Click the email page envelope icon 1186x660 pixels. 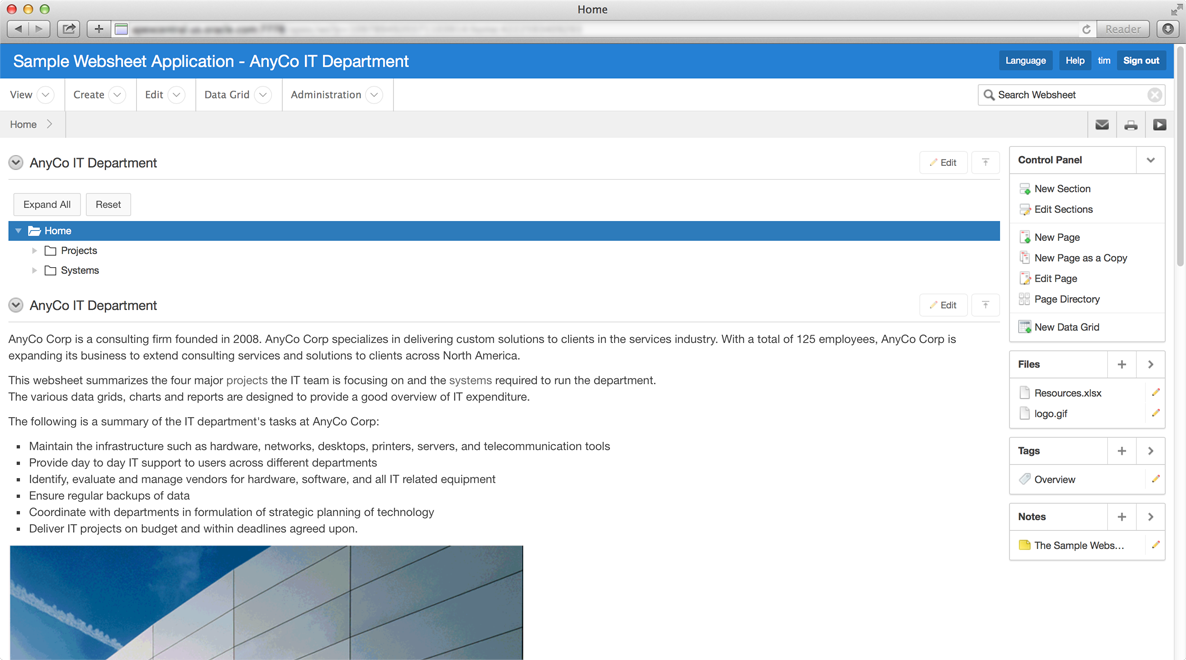click(1102, 125)
